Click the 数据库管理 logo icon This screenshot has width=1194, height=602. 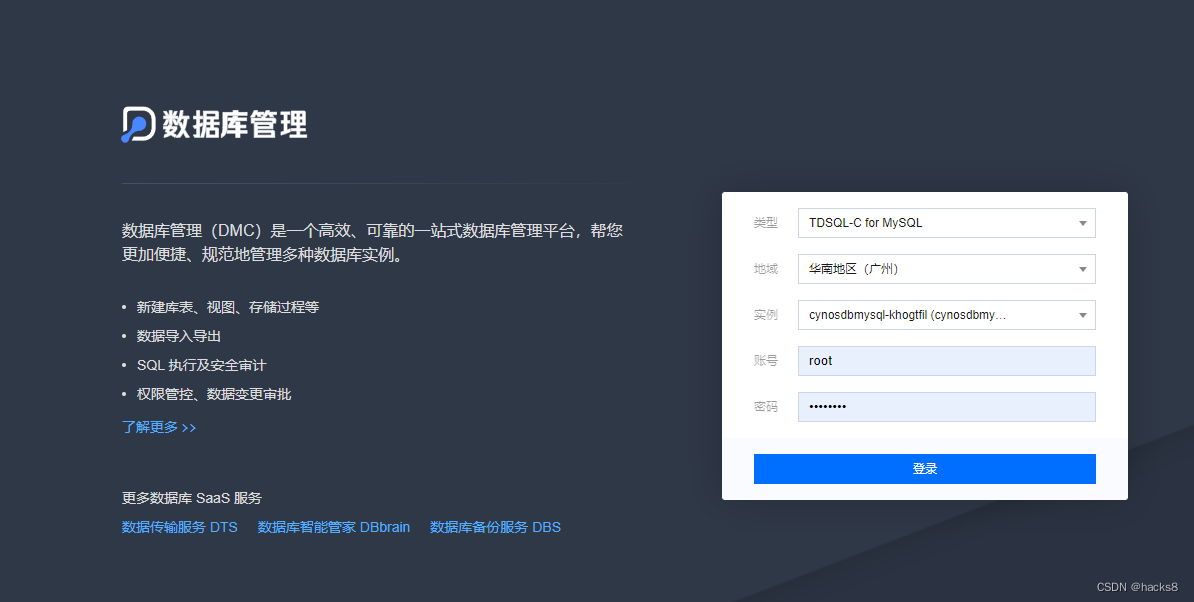(139, 124)
